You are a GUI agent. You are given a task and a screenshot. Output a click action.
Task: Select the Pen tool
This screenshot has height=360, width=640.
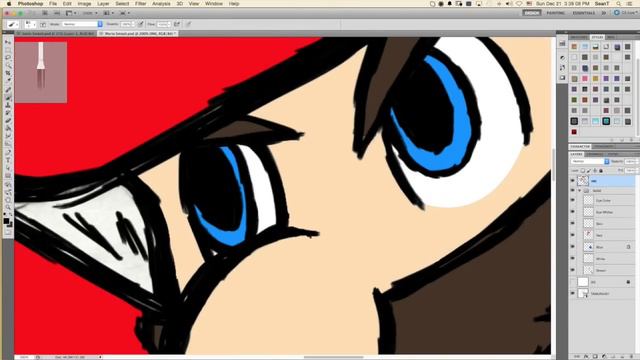click(x=8, y=153)
